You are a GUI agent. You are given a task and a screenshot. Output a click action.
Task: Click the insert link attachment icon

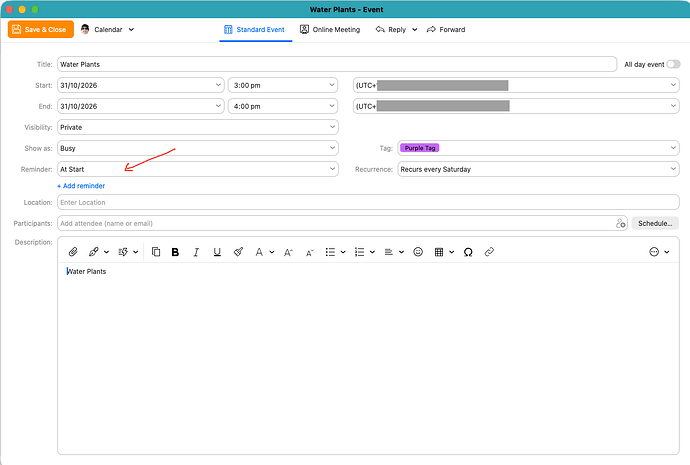click(x=93, y=252)
